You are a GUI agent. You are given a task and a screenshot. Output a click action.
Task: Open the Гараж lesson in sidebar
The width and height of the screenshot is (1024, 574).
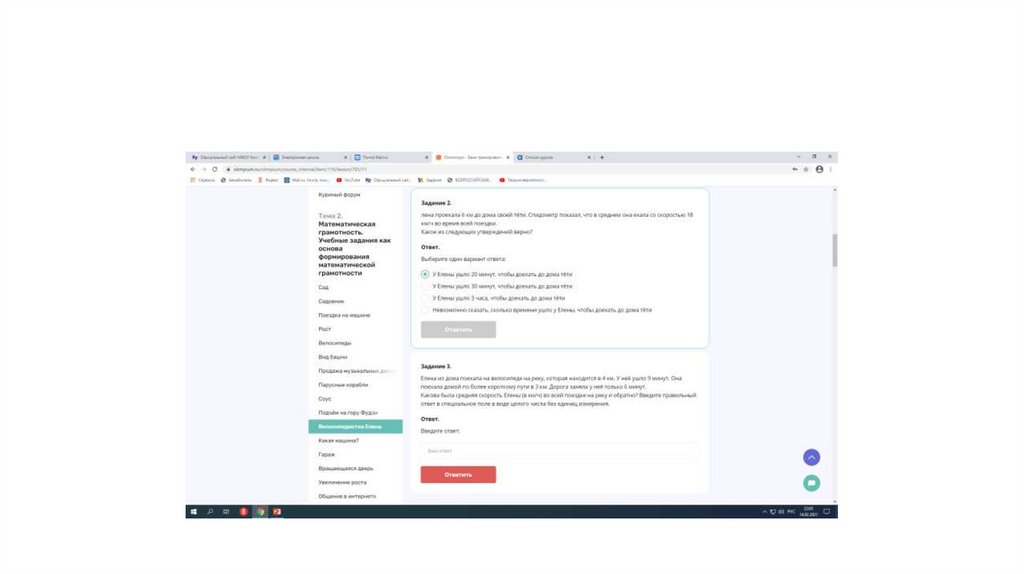tap(327, 454)
